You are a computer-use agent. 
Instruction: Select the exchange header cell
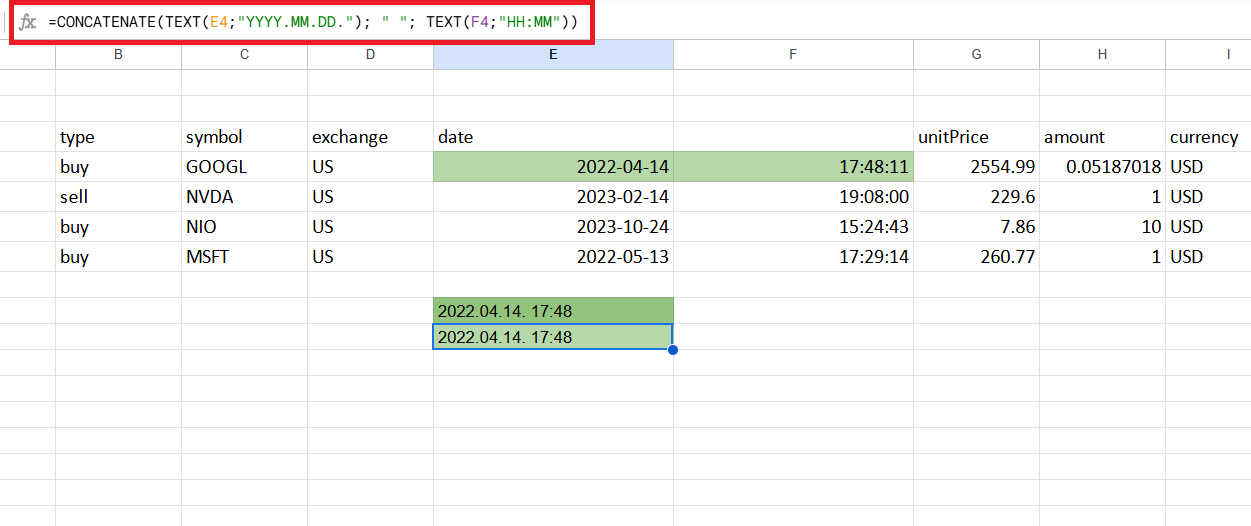tap(370, 137)
